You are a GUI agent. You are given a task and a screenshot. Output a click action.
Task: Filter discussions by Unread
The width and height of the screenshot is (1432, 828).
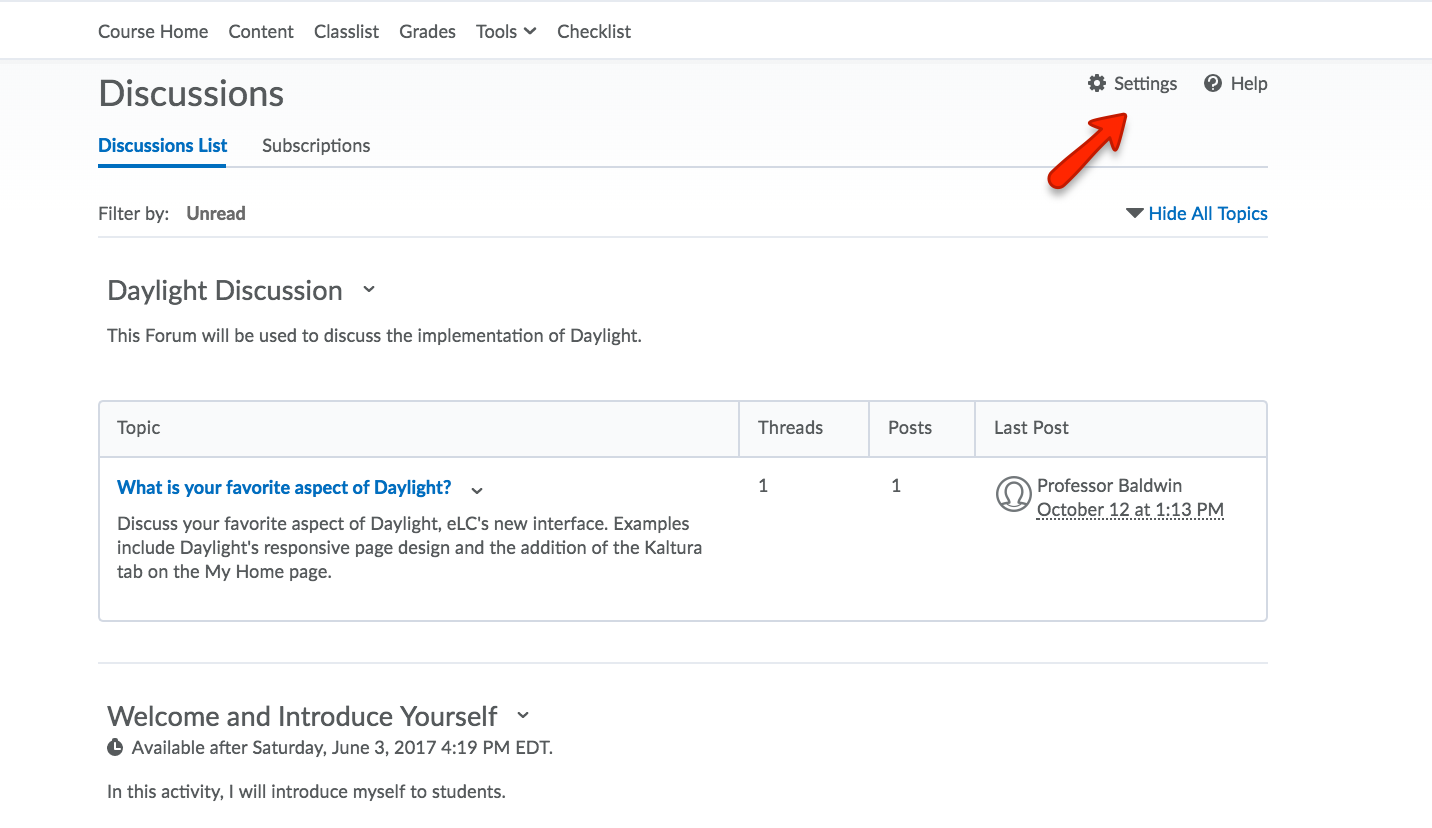(216, 213)
